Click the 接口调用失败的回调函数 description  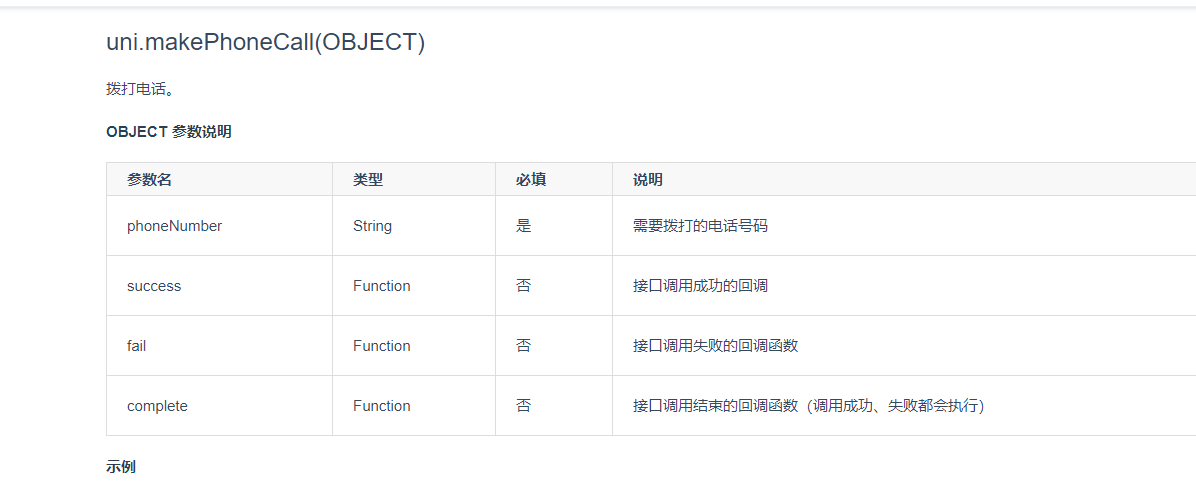[x=715, y=346]
